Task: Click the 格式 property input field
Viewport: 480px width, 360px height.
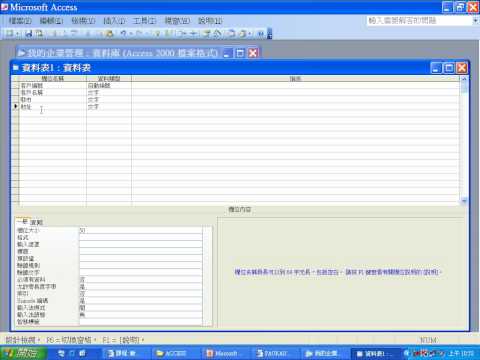Action: tap(140, 237)
